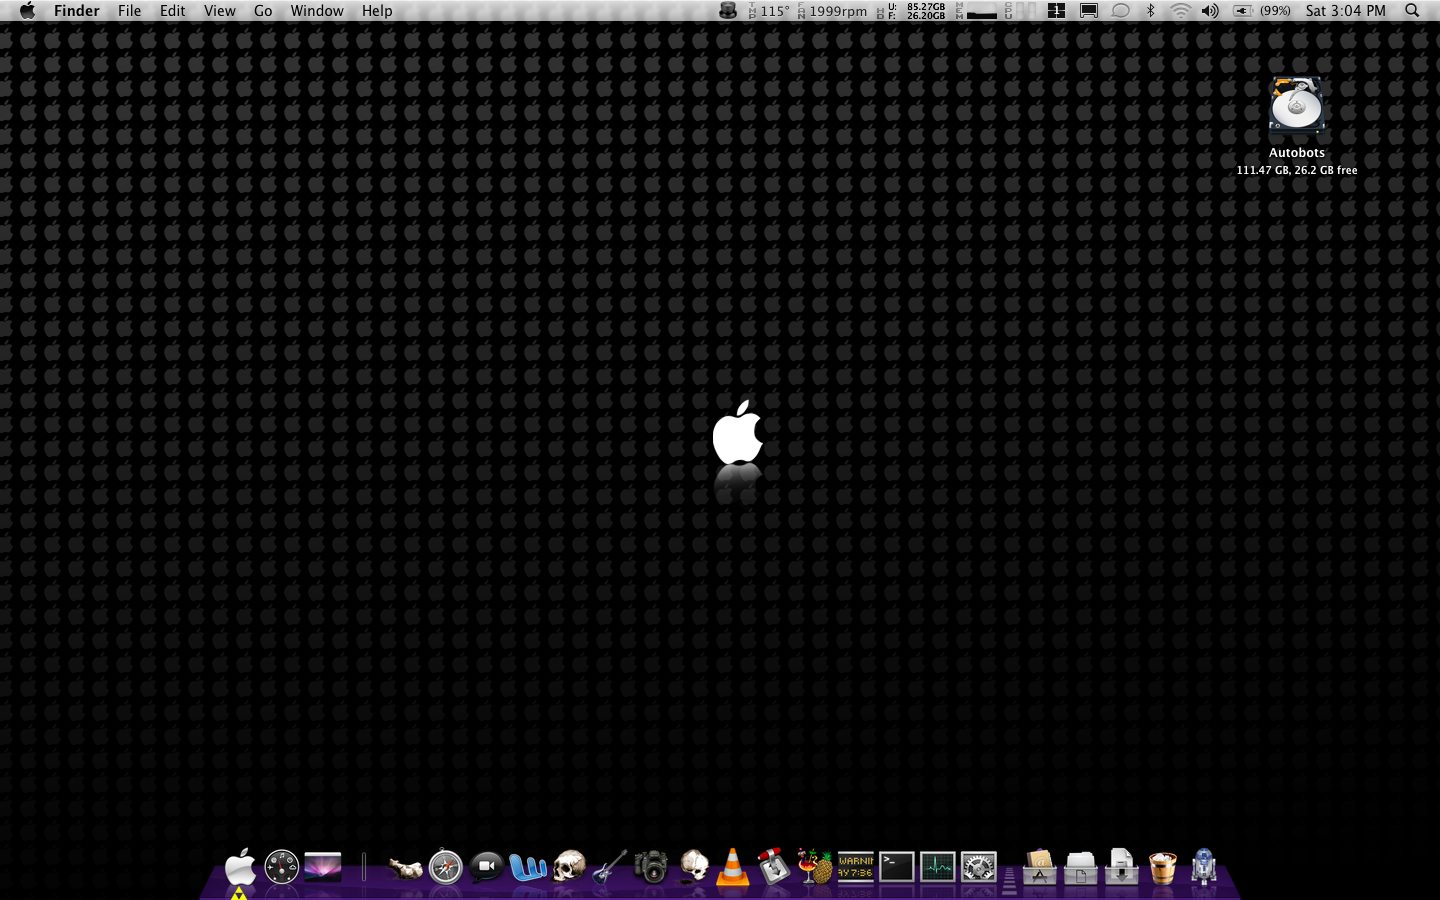1440x900 pixels.
Task: Launch VLC traffic cone icon
Action: pyautogui.click(x=733, y=867)
